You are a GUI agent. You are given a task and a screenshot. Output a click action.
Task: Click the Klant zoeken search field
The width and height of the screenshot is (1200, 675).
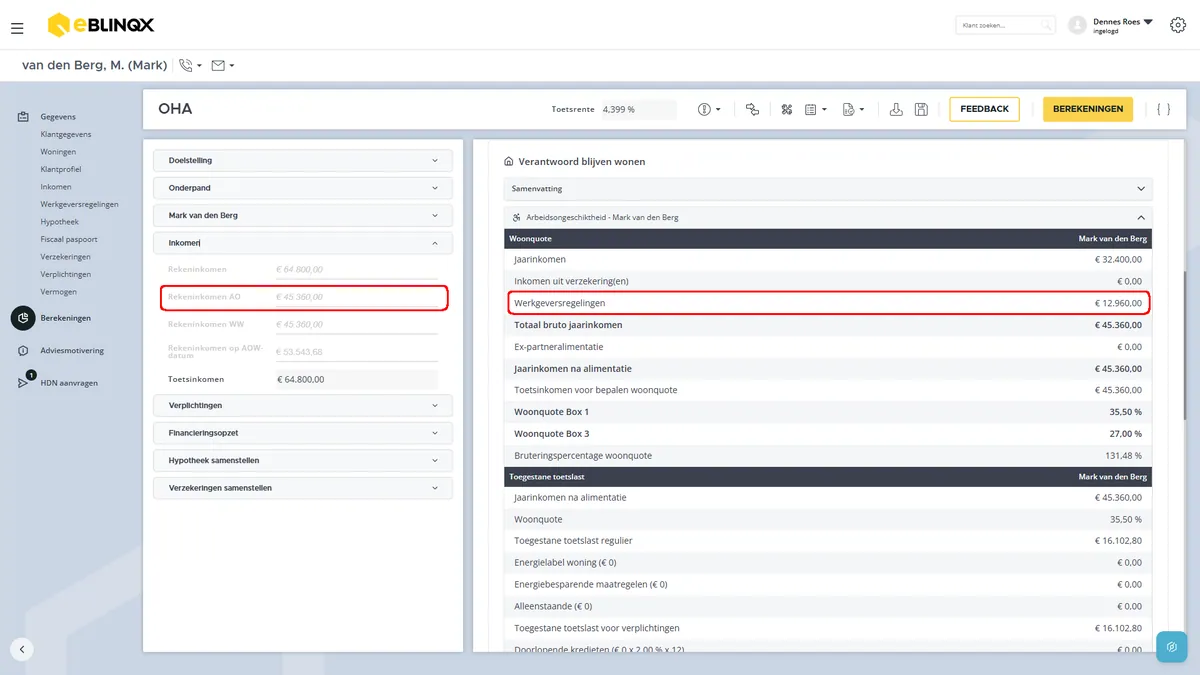point(1004,25)
